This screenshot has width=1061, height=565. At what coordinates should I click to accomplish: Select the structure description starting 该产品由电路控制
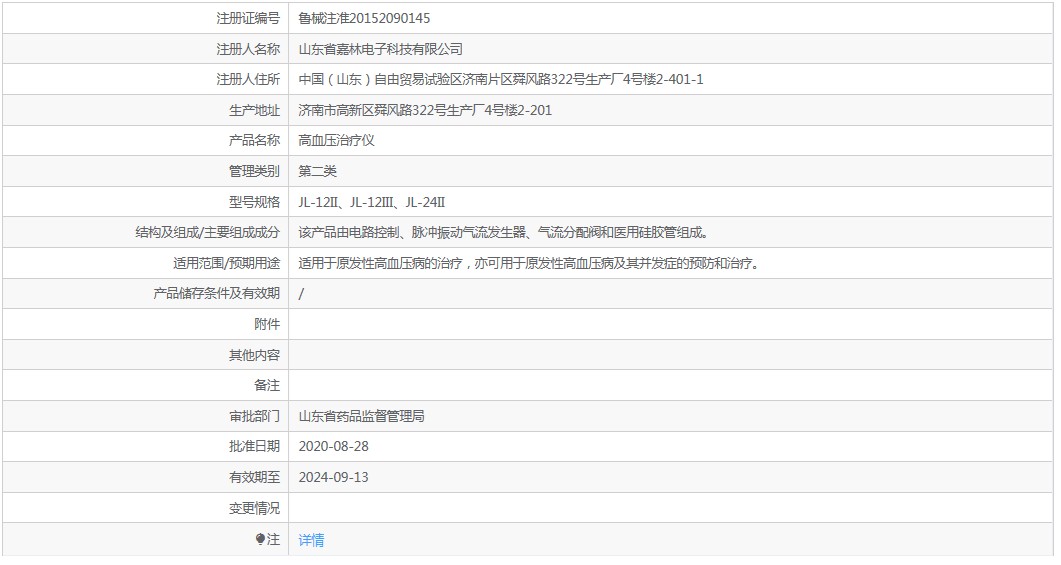coord(505,233)
